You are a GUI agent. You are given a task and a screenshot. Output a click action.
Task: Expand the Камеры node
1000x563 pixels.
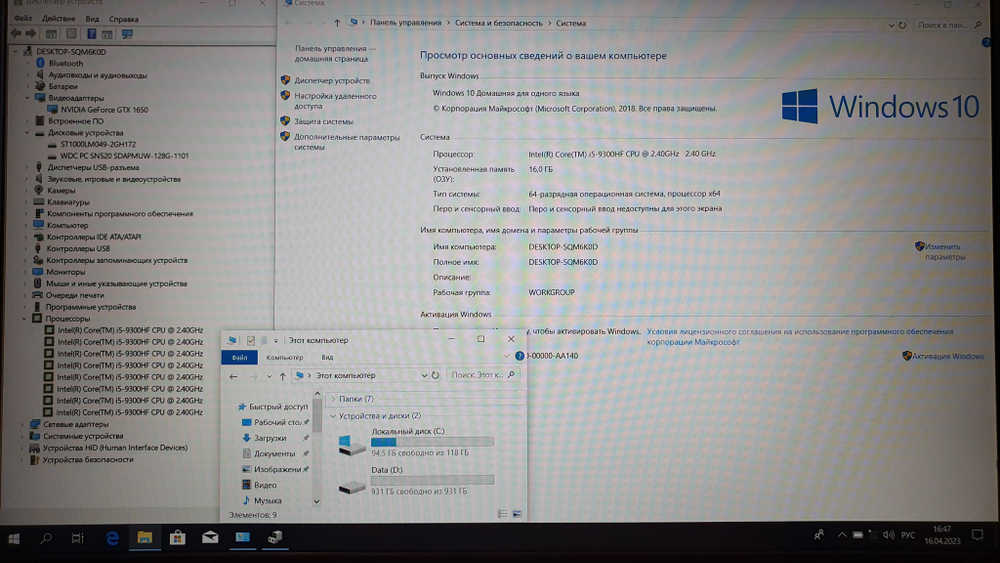[27, 190]
